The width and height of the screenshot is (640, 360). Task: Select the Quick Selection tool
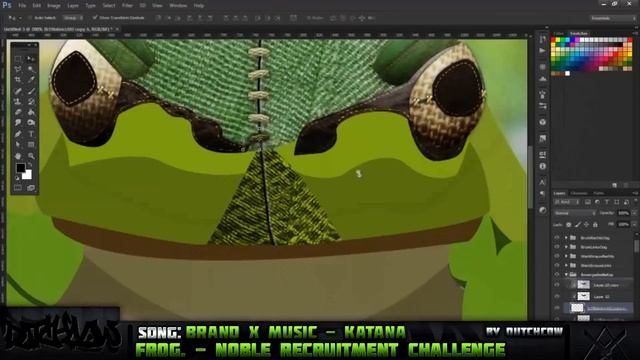pos(31,69)
